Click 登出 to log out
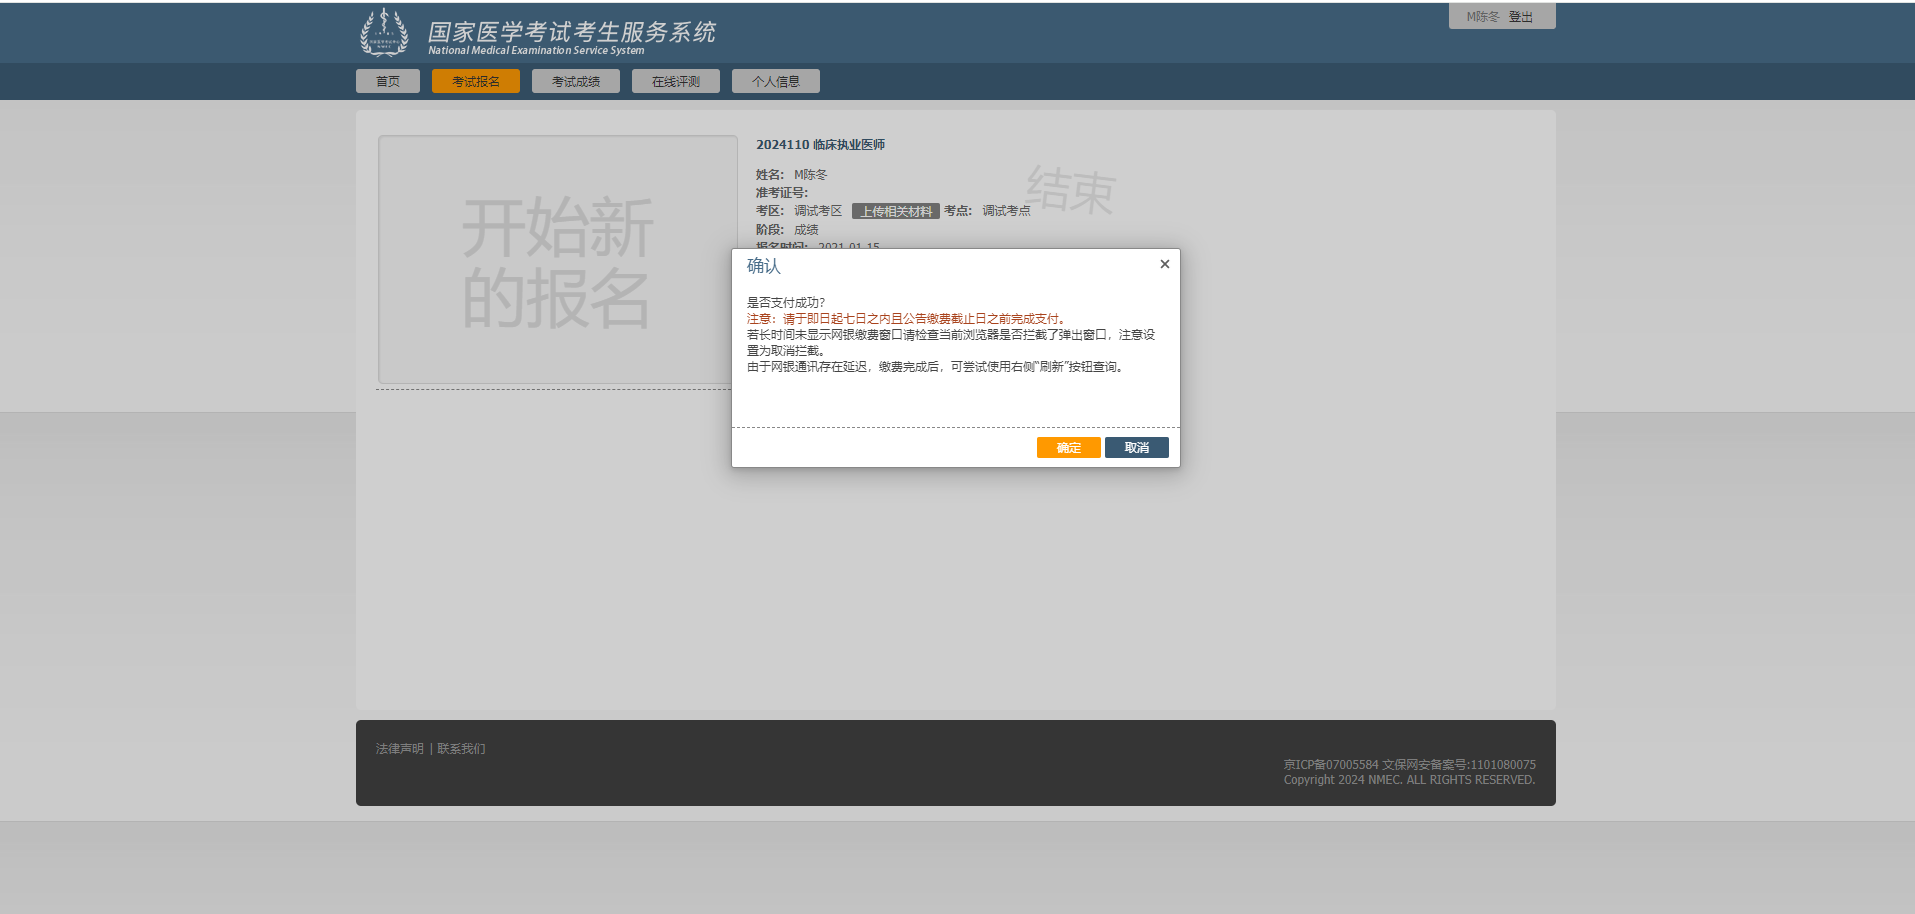 [x=1520, y=17]
